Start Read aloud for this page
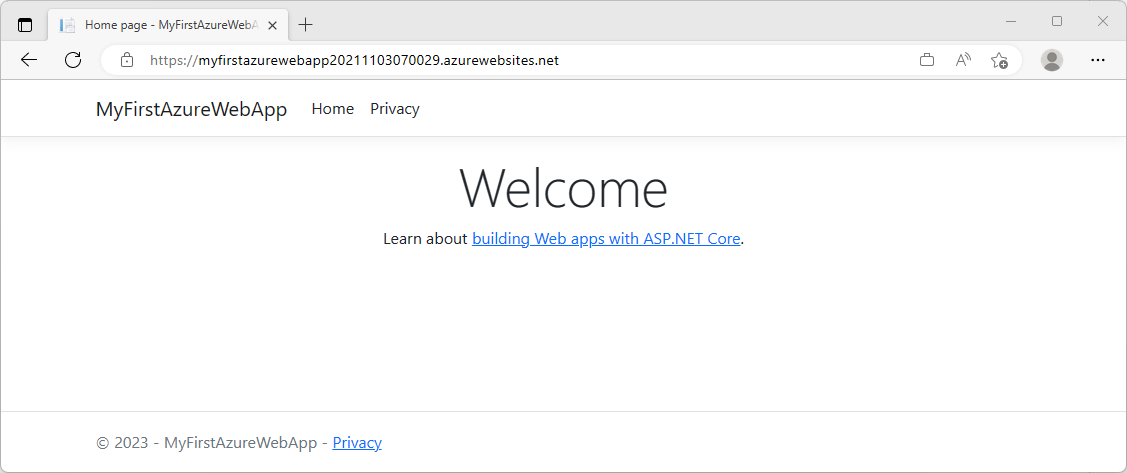The image size is (1127, 473). [963, 60]
